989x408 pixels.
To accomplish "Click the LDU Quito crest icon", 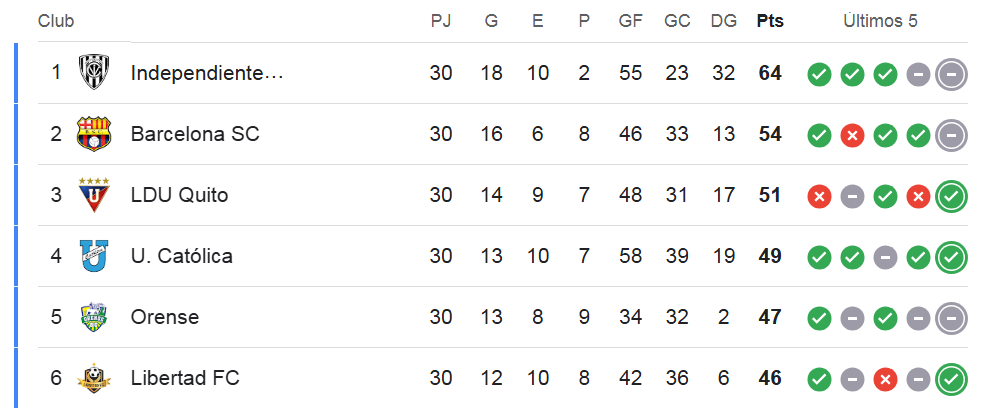I will coord(94,195).
